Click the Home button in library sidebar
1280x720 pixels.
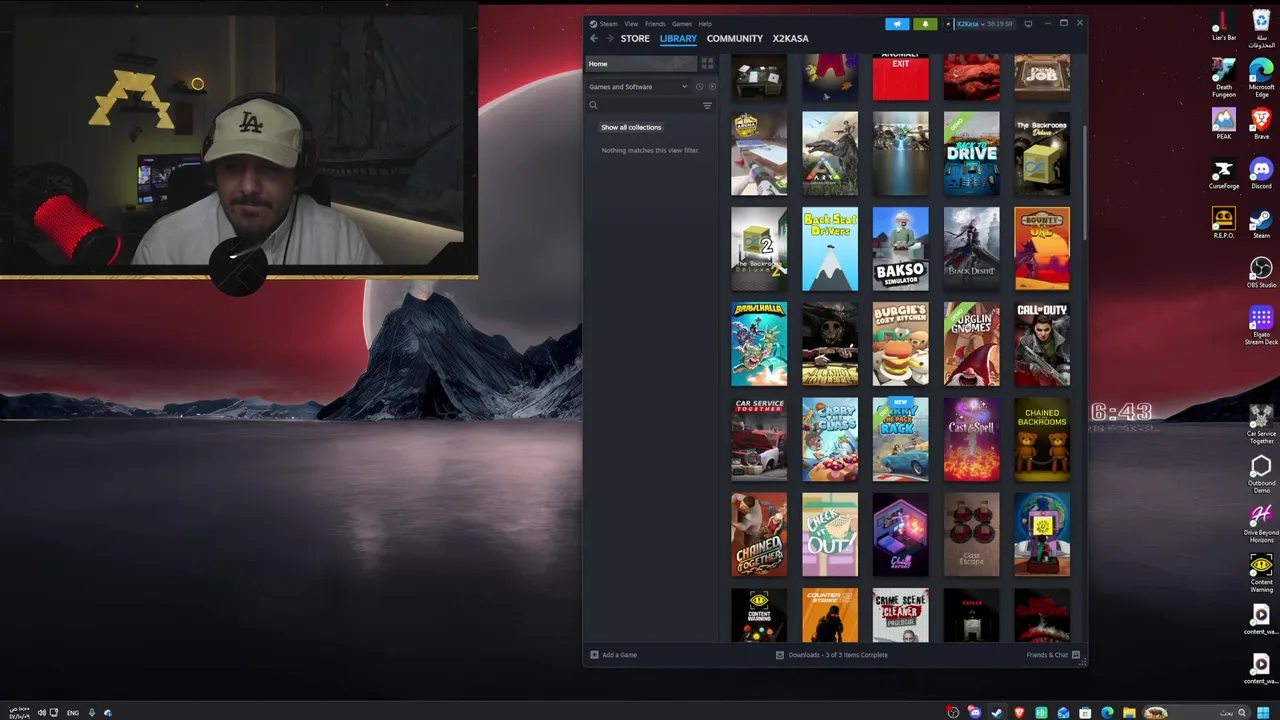(x=641, y=64)
